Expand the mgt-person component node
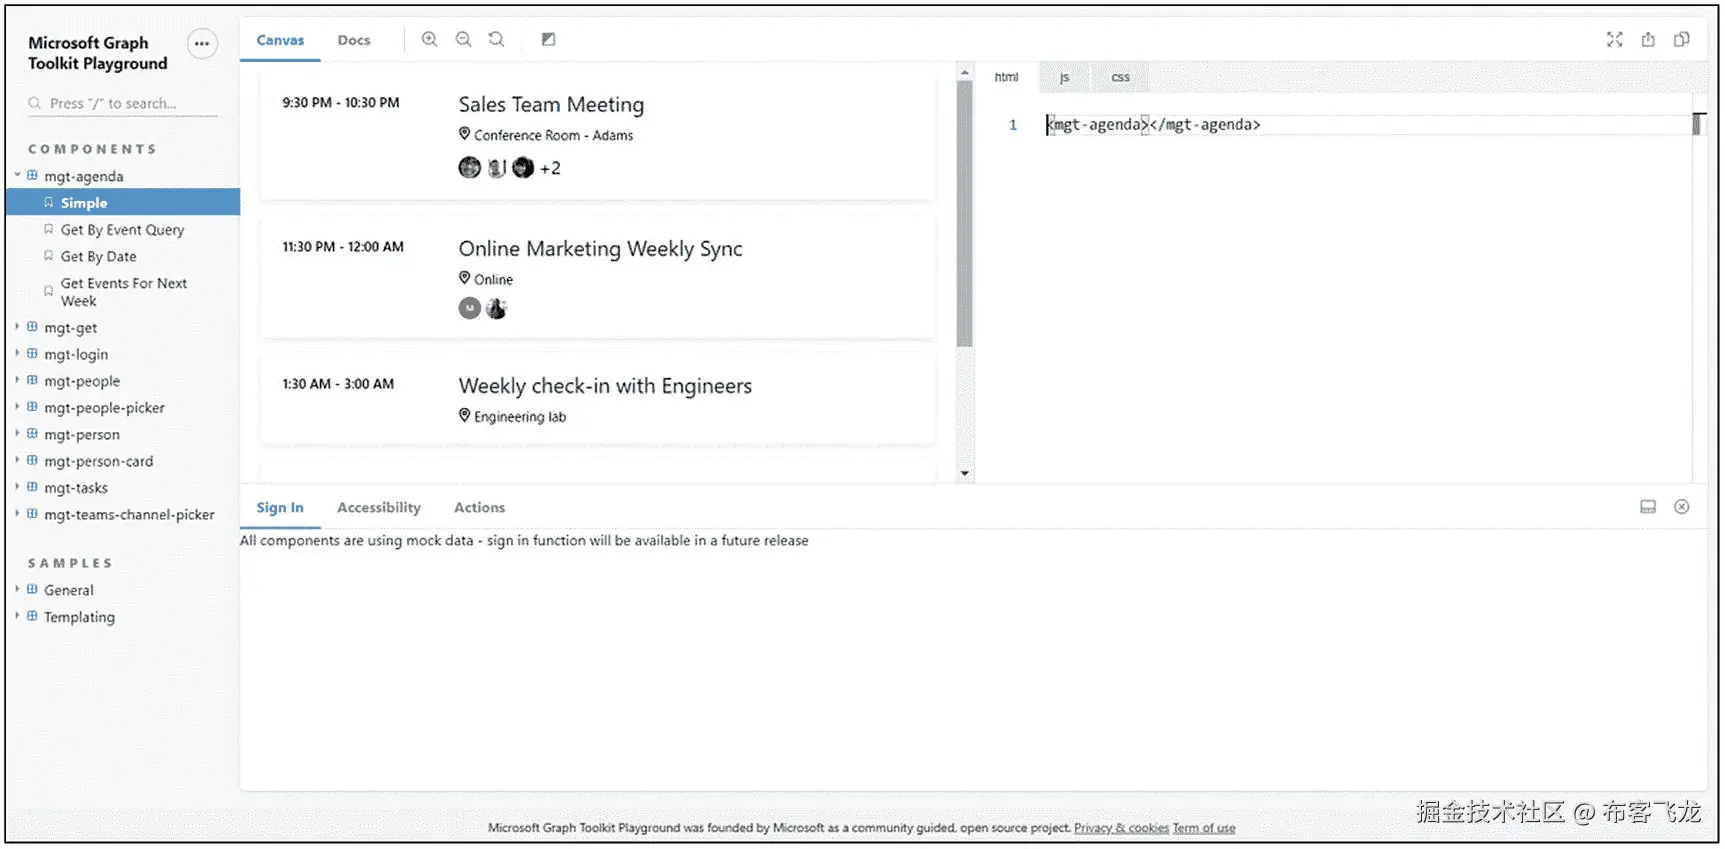This screenshot has width=1725, height=849. [x=17, y=434]
